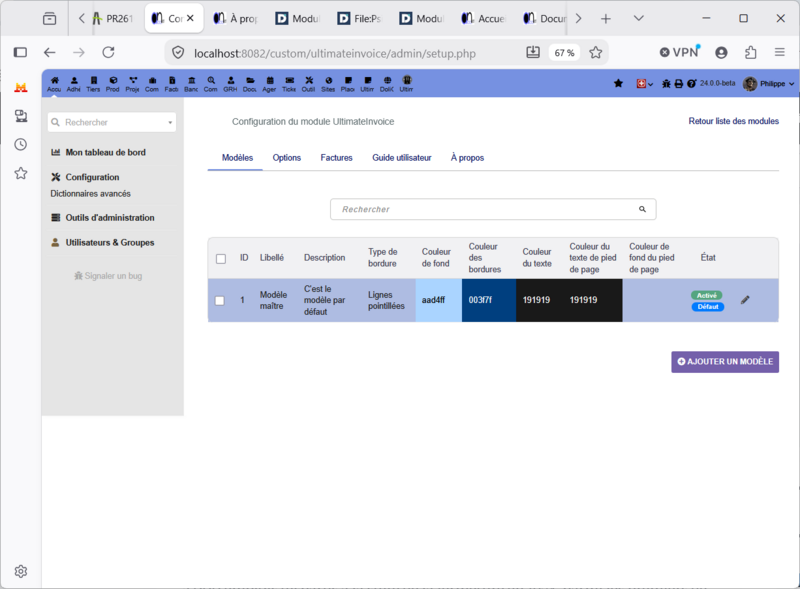Click the pencil edit icon for Modèle maître
800x589 pixels.
tap(745, 300)
